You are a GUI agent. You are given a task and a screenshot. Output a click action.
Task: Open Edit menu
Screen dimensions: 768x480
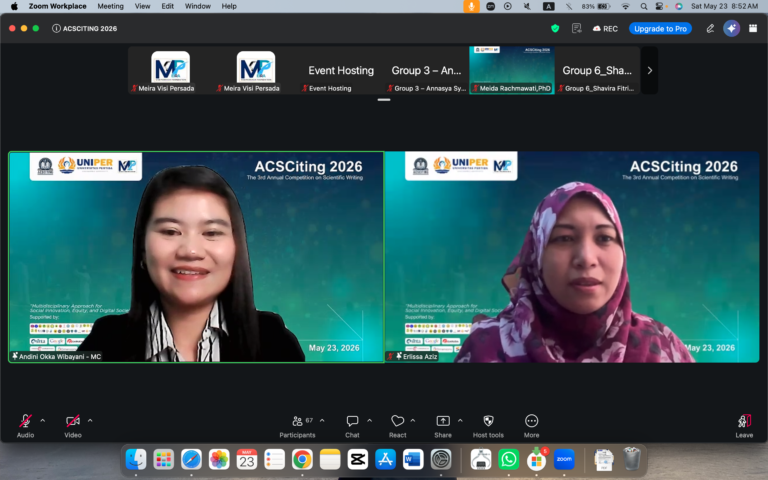(x=168, y=6)
